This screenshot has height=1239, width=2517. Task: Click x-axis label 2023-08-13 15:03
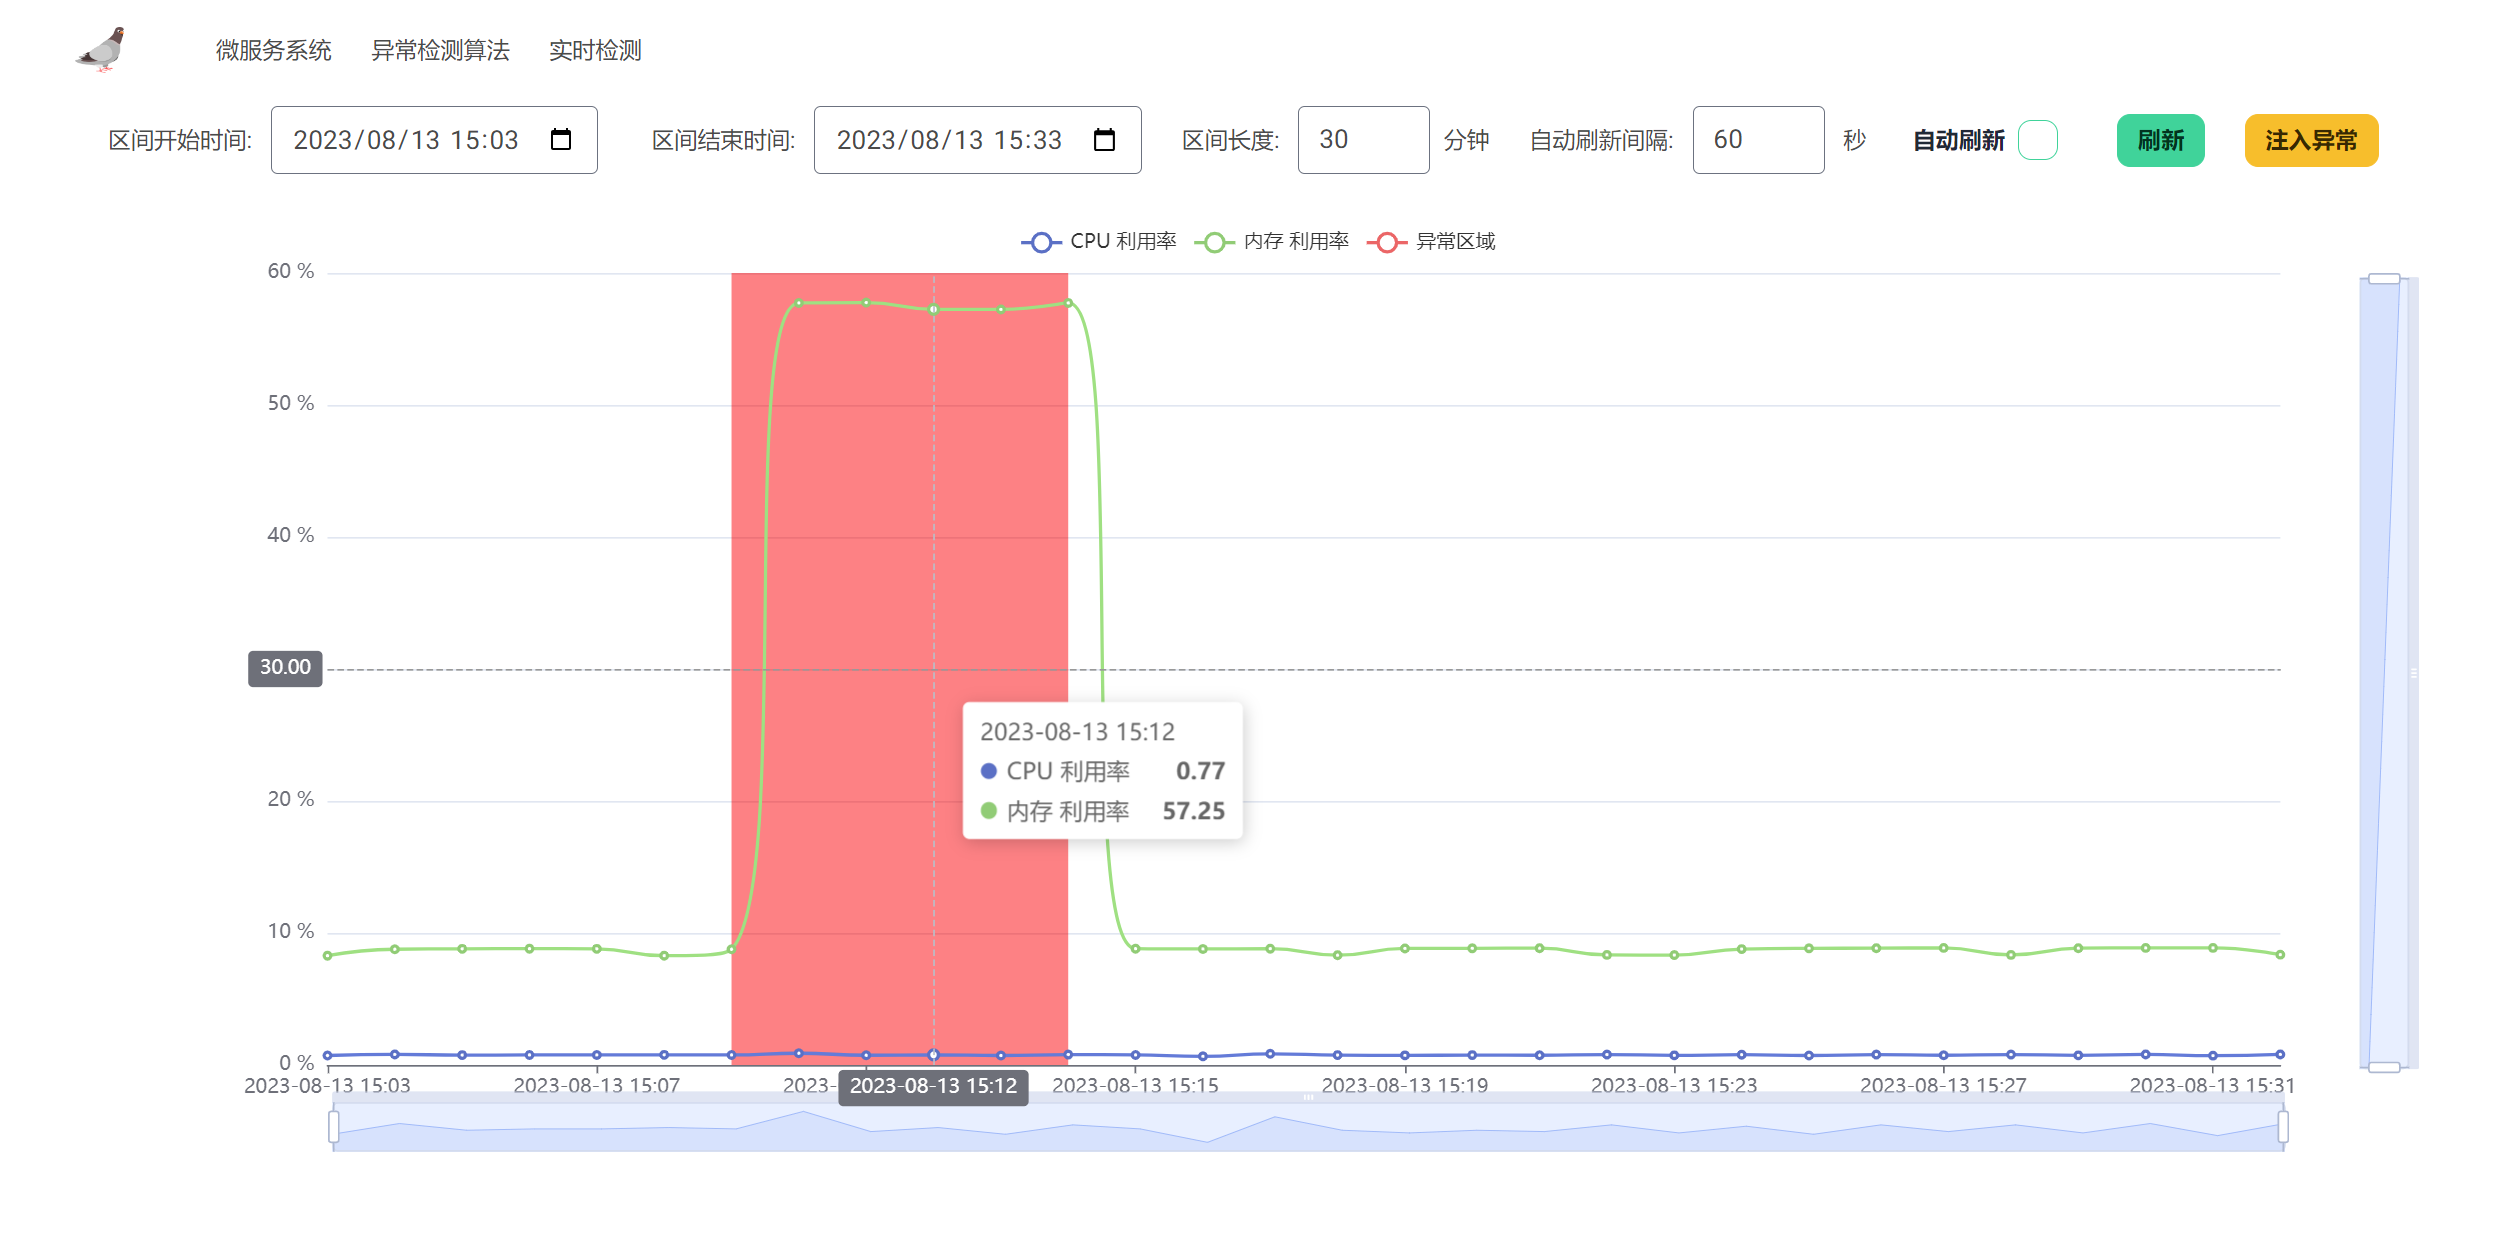(327, 1086)
